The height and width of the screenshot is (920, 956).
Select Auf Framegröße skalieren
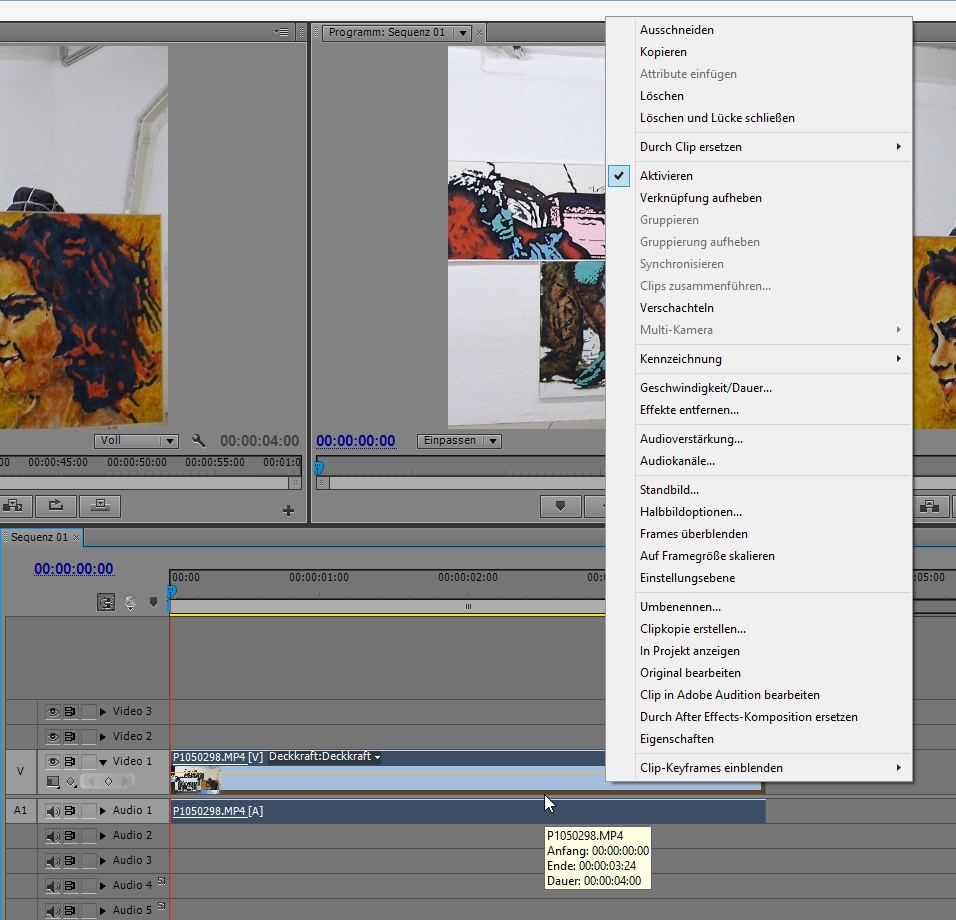(758, 556)
